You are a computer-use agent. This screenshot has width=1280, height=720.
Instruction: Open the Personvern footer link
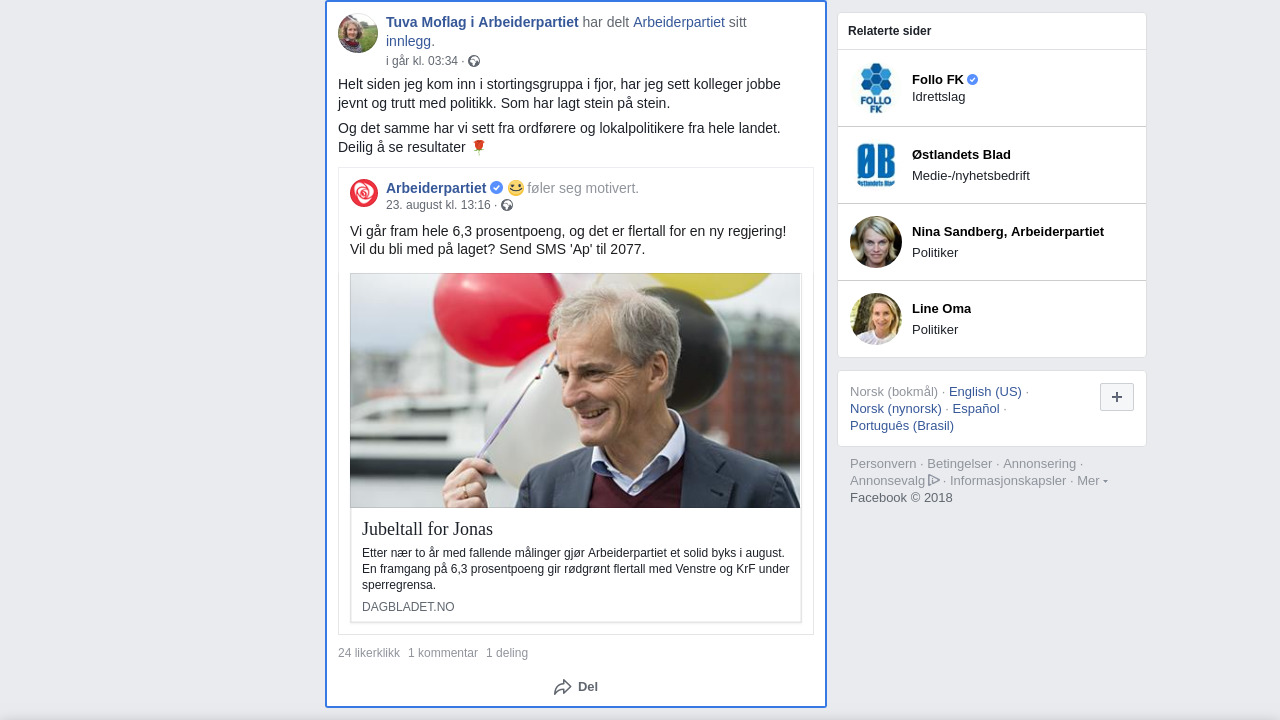pyautogui.click(x=883, y=464)
